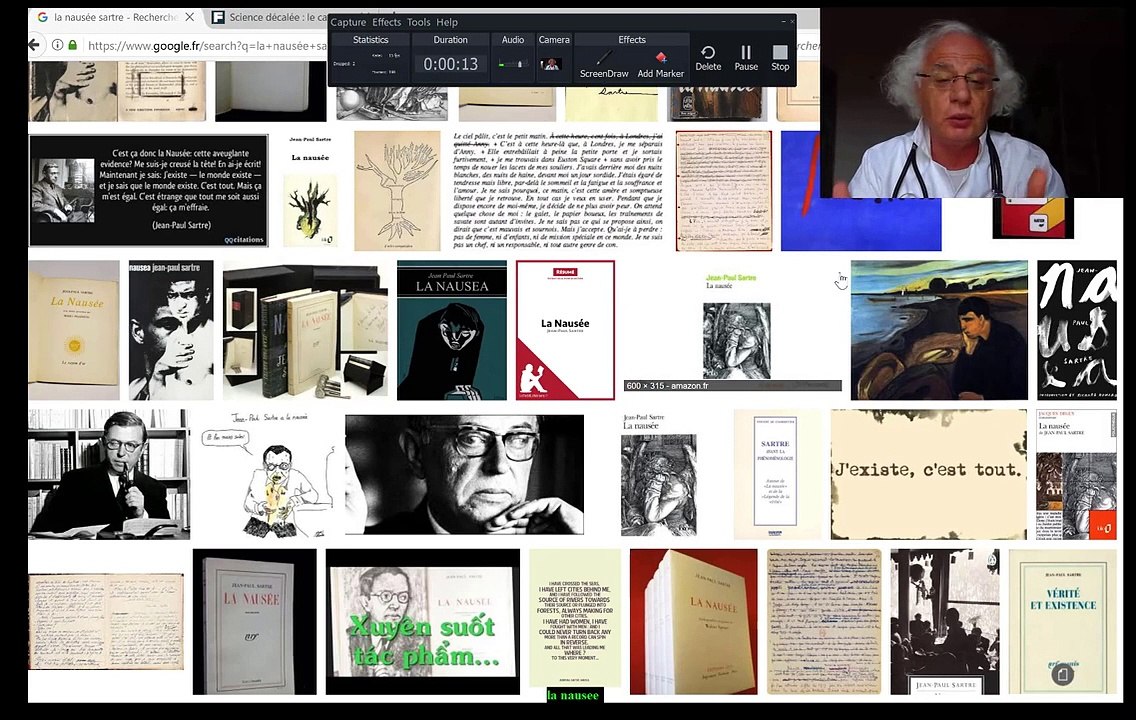Open the 'nausea jean-paul sartre' black and white cover
This screenshot has height=720, width=1136.
(x=171, y=330)
